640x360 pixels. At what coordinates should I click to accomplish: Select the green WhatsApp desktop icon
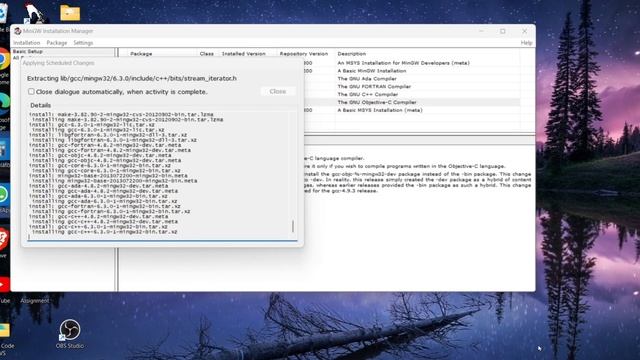(3, 195)
